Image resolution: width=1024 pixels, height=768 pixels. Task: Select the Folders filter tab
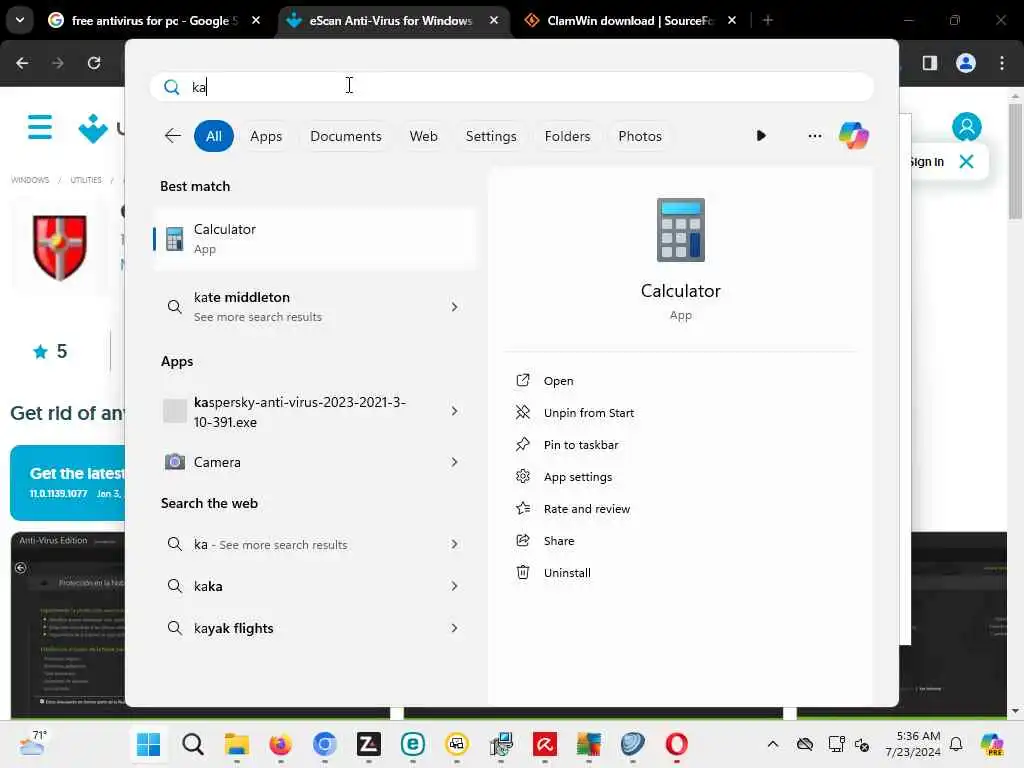pos(568,136)
